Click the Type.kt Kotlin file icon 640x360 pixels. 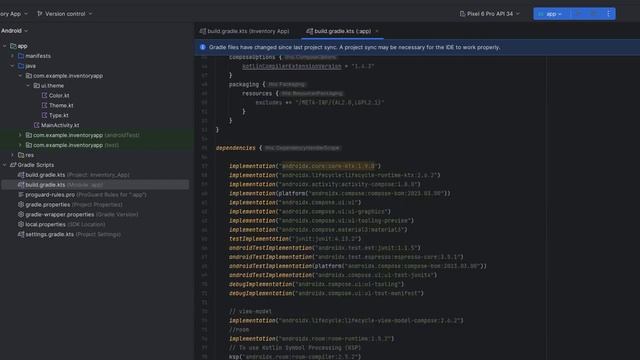(x=44, y=115)
